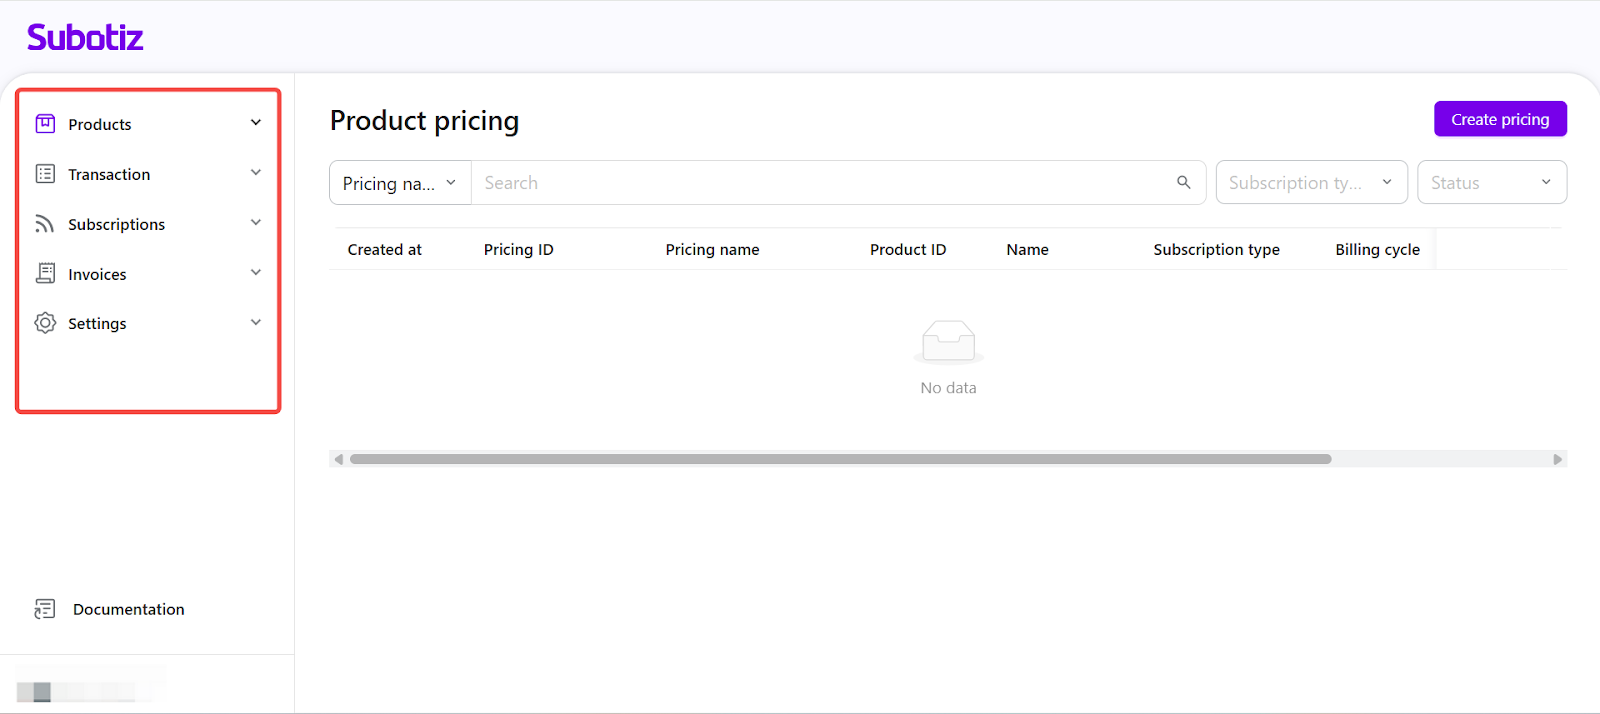This screenshot has width=1600, height=714.
Task: Click the Settings gear icon
Action: click(x=45, y=323)
